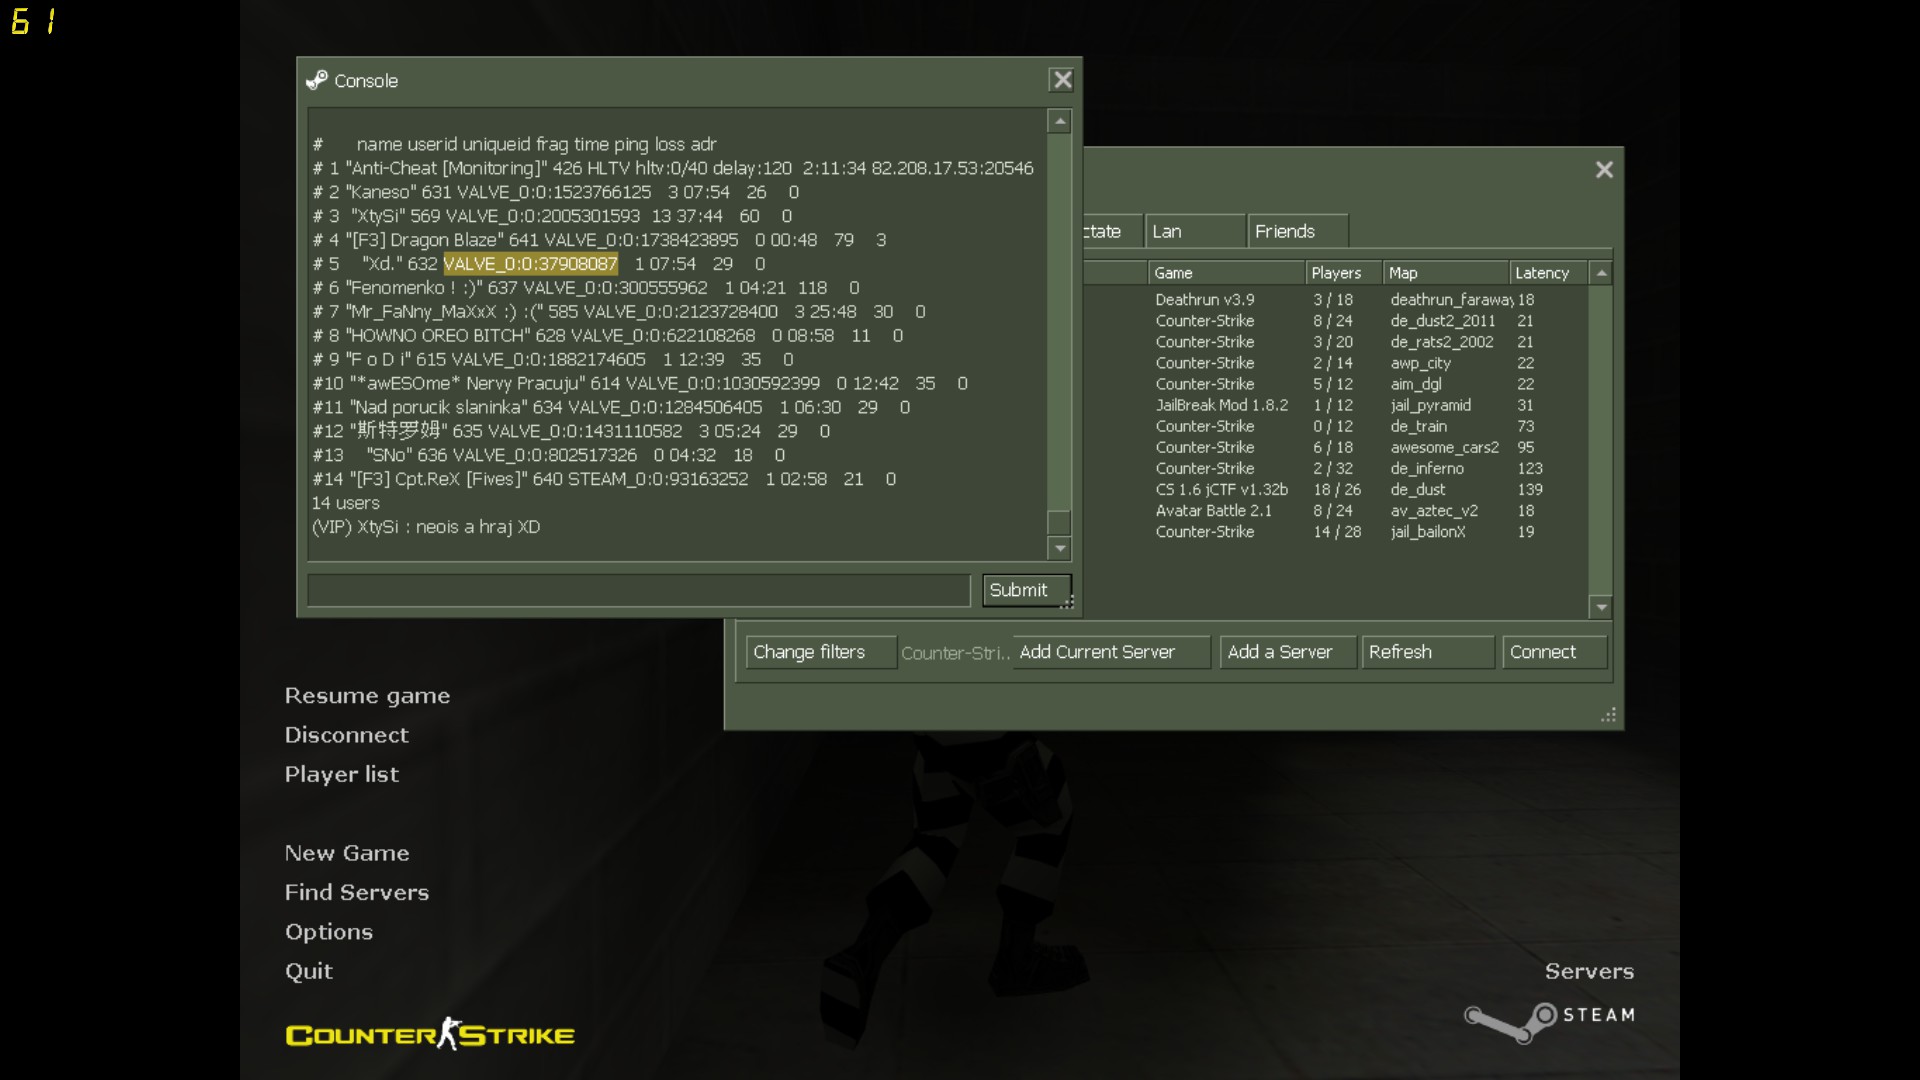Screen dimensions: 1920x1080
Task: Select the de_dust2_2011 server row
Action: click(1336, 321)
